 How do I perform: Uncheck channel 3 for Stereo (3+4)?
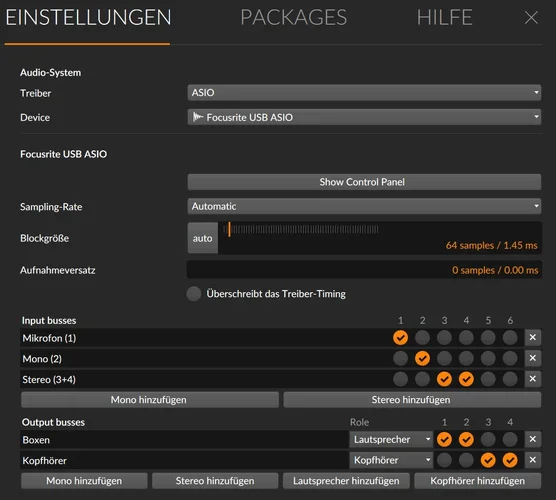coord(444,379)
